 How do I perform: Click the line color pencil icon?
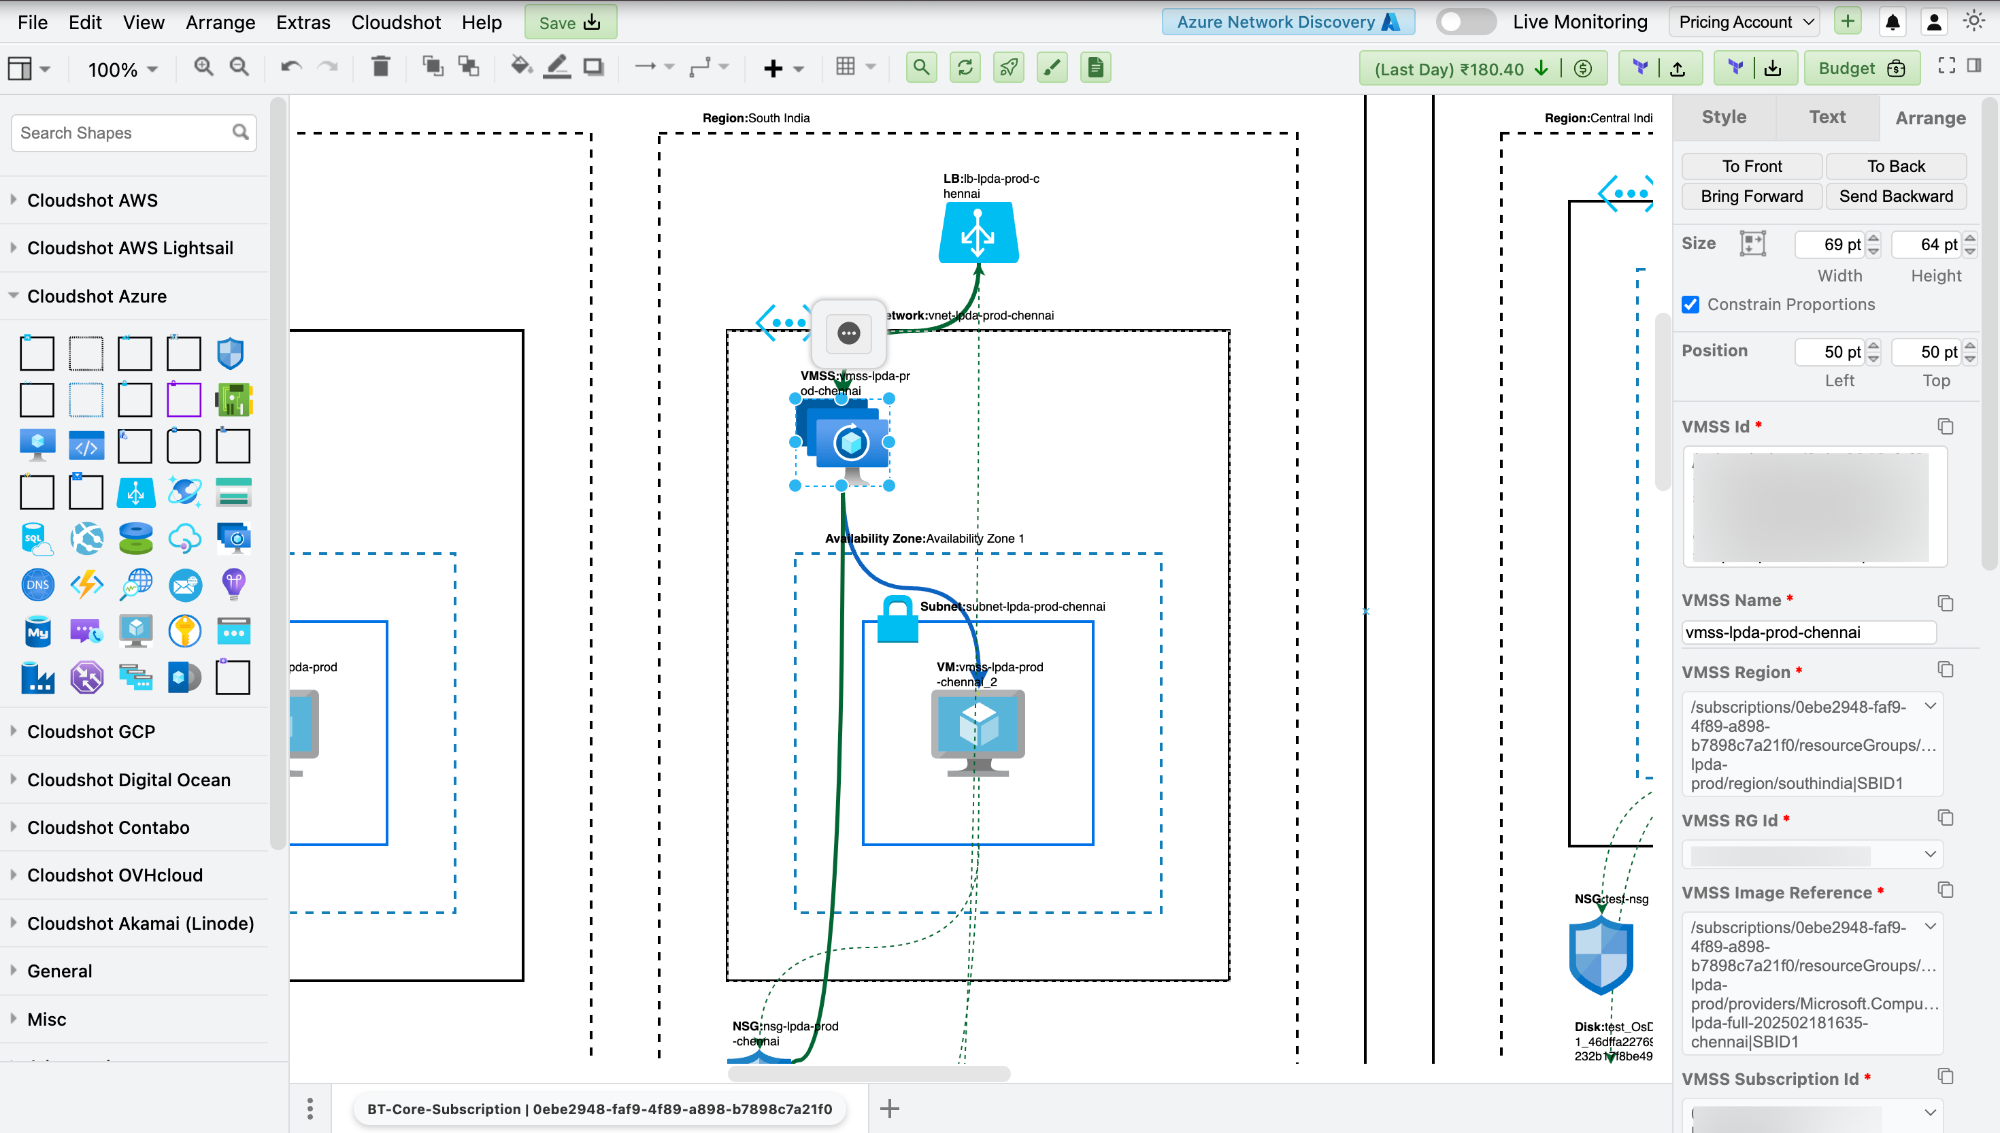(557, 67)
